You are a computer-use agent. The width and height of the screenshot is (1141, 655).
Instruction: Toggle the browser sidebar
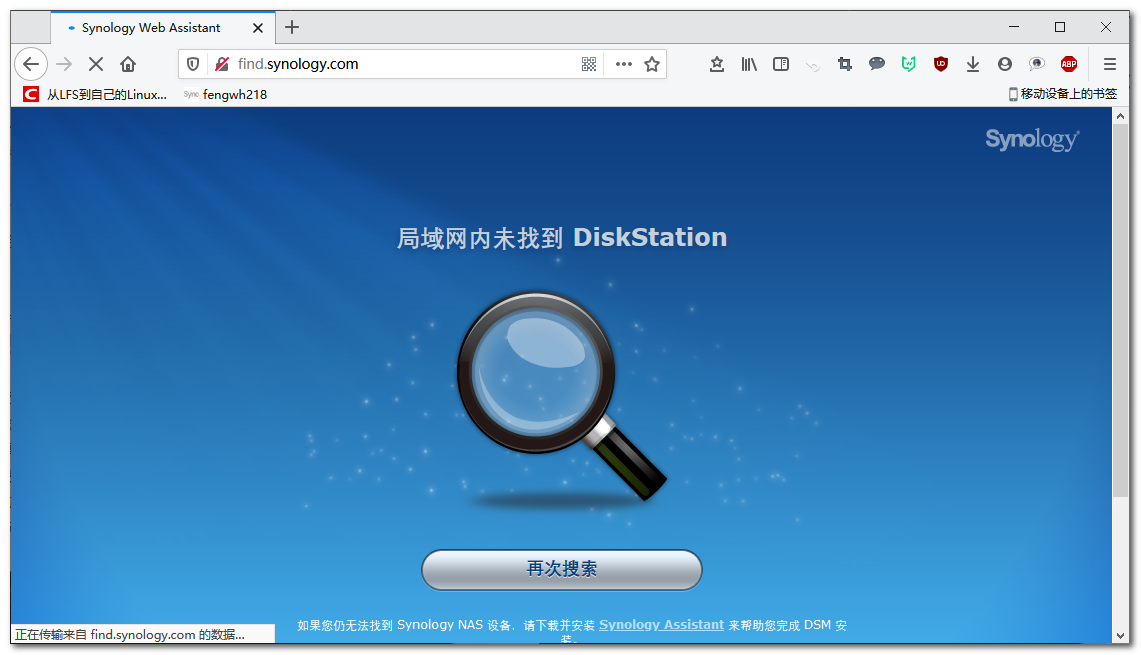780,64
